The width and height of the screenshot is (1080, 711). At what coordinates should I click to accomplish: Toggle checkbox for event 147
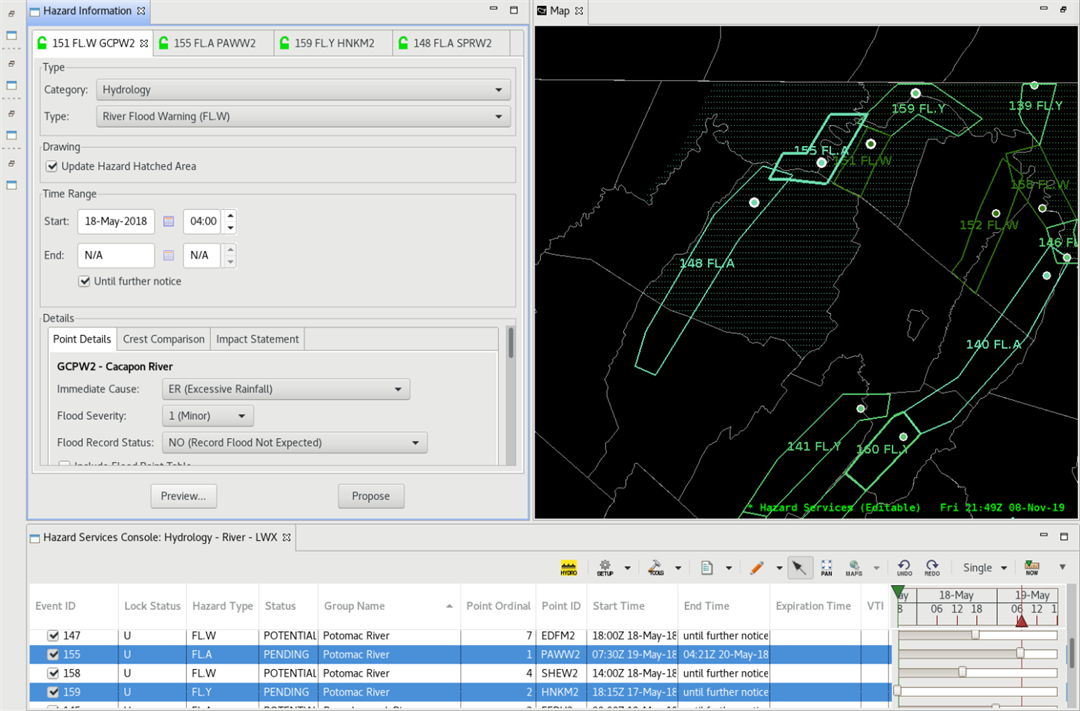[53, 635]
